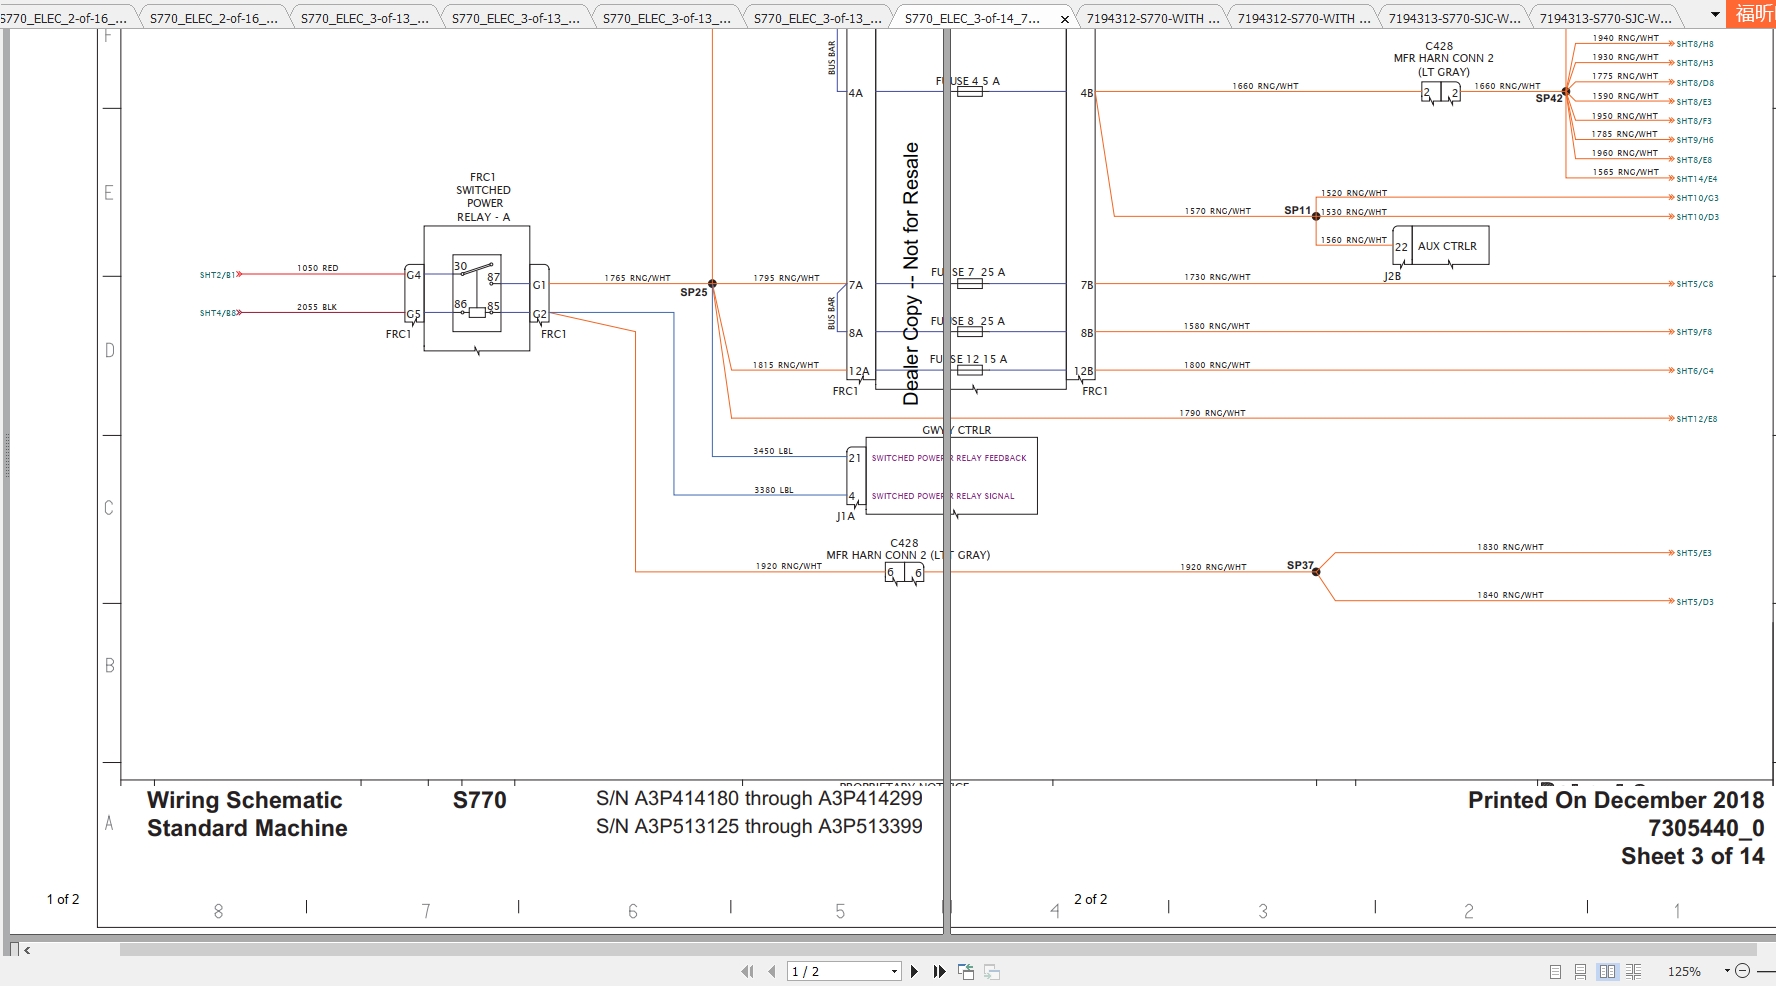Select single page view mode
The image size is (1776, 986).
click(x=1556, y=971)
